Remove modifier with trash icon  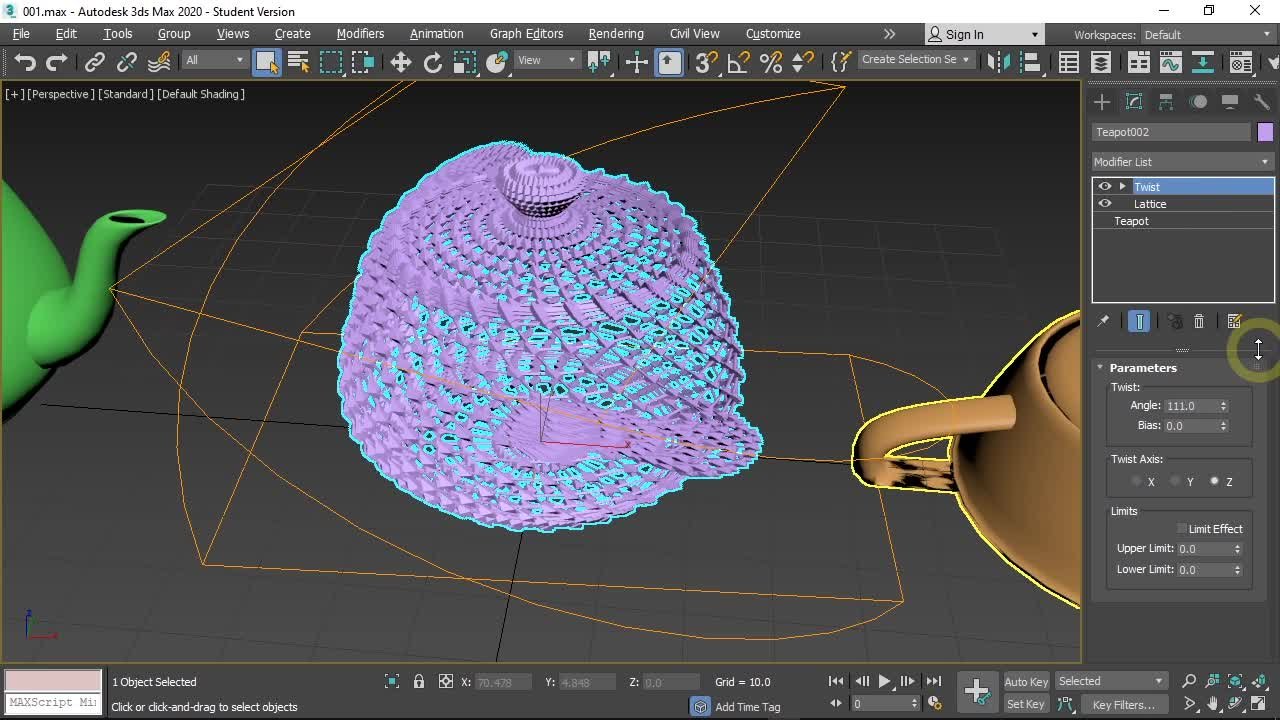(x=1199, y=321)
